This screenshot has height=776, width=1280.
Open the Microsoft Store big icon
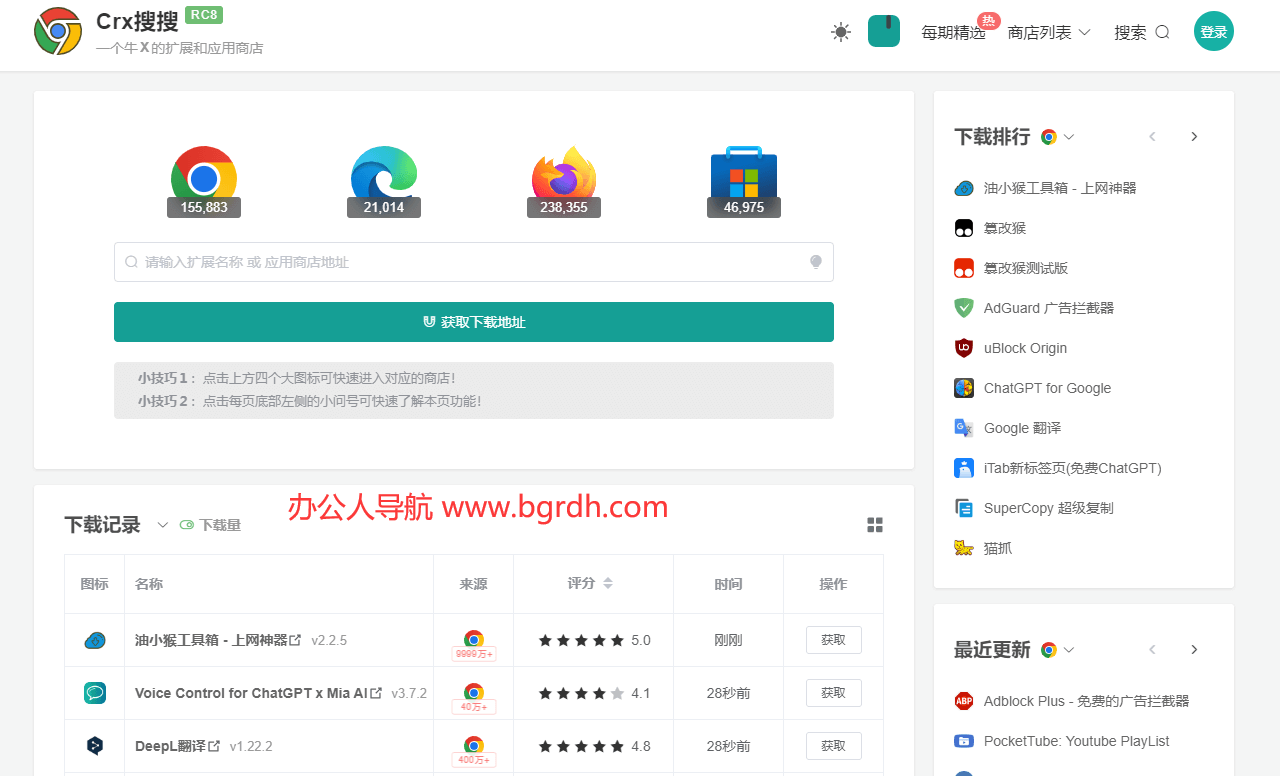[x=744, y=180]
